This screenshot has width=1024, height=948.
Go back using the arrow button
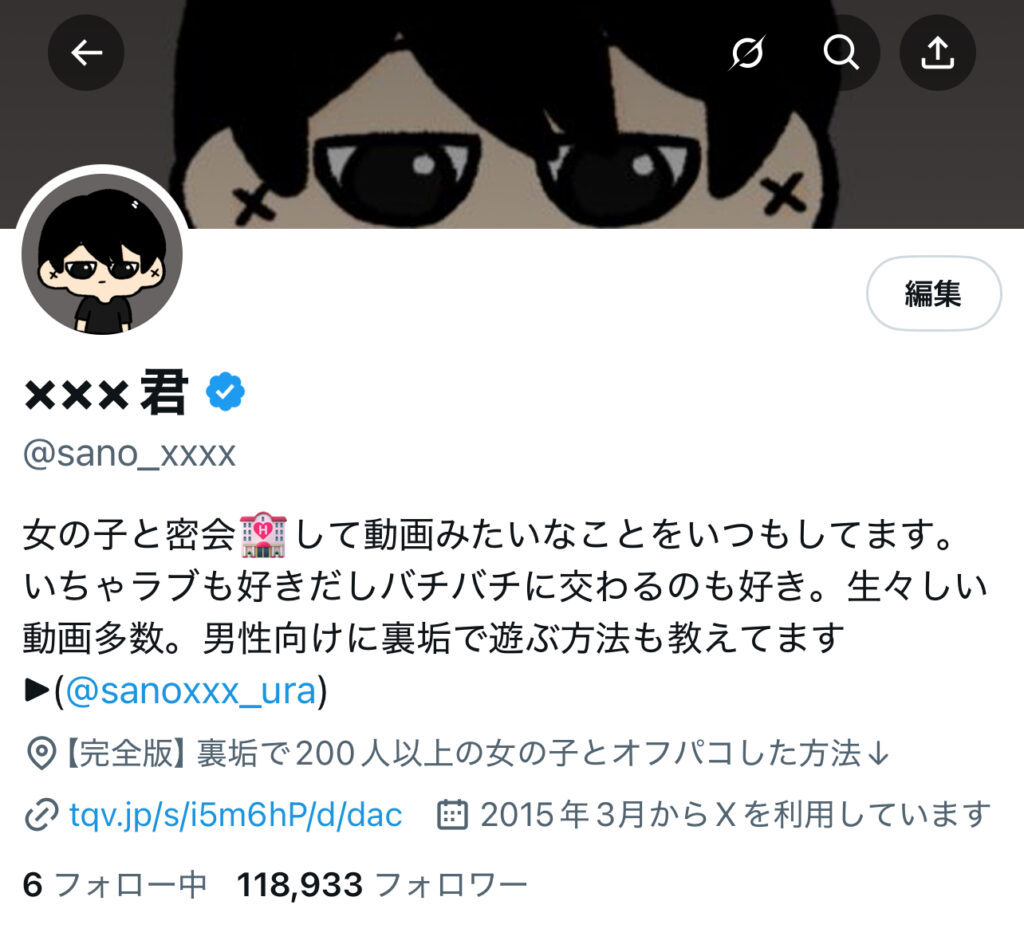86,53
